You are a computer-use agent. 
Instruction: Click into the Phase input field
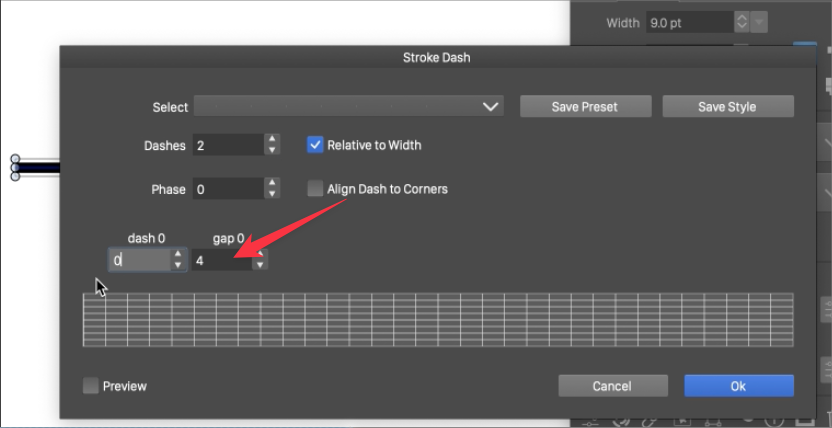[228, 189]
